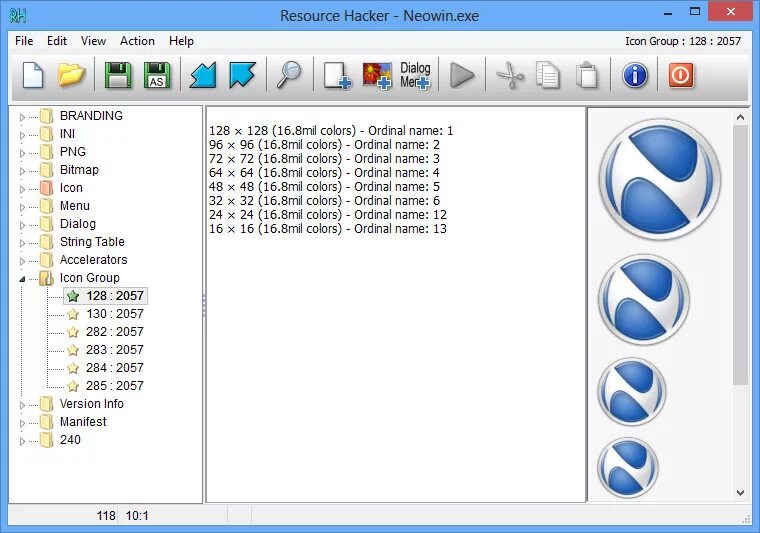Click the third 72x72 icon preview
Viewport: 760px width, 533px height.
(632, 391)
